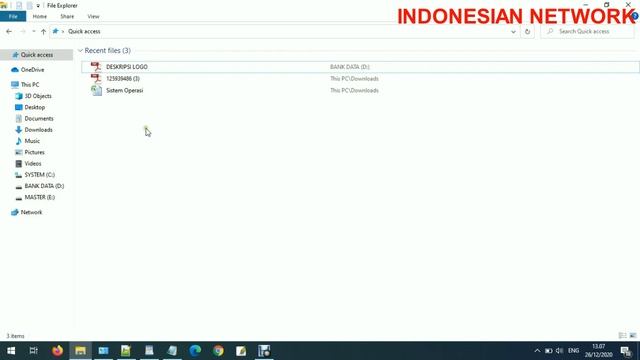640x360 pixels.
Task: Open the Pictures folder in sidebar
Action: pos(34,152)
